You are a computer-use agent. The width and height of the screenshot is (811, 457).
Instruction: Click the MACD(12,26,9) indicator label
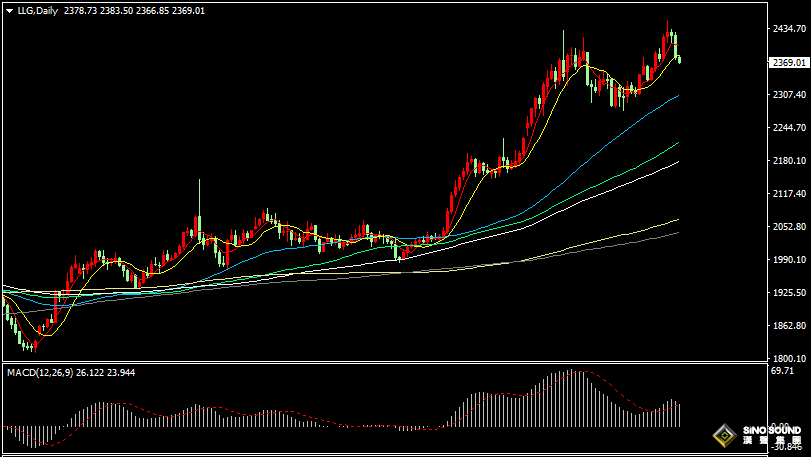[38, 372]
